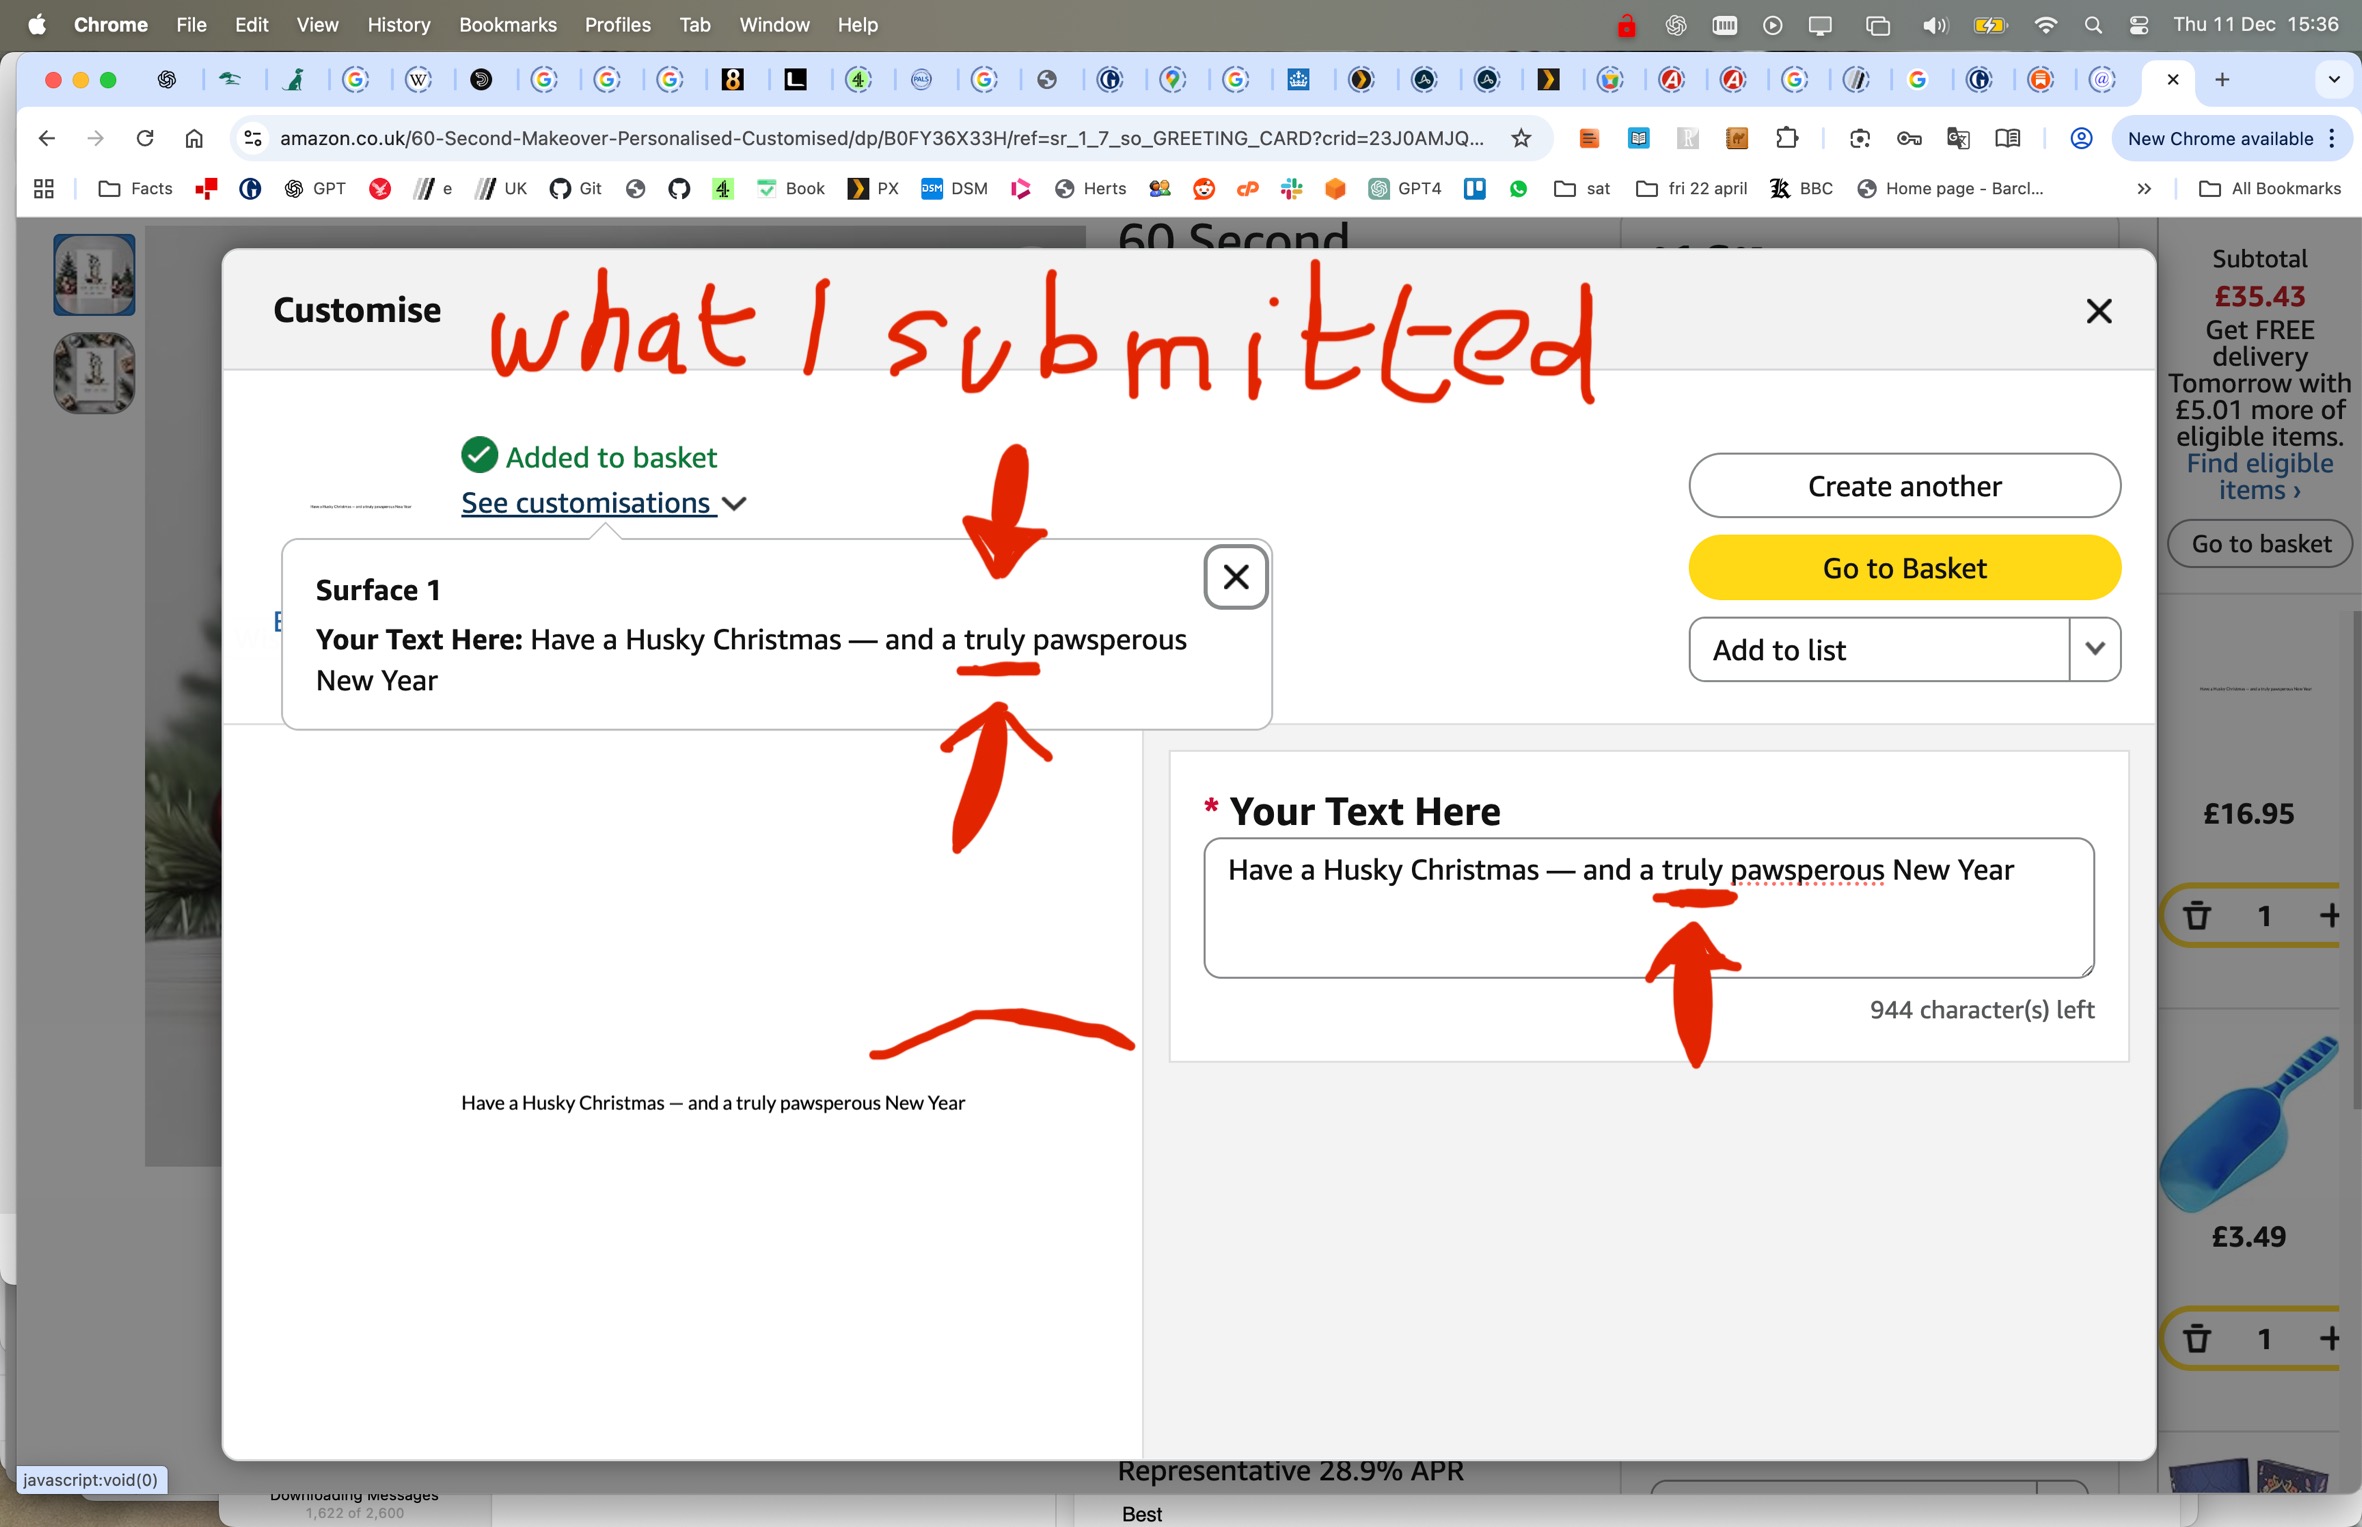Open the GitHub 'Git' bookmark
This screenshot has width=2362, height=1527.
click(x=576, y=188)
